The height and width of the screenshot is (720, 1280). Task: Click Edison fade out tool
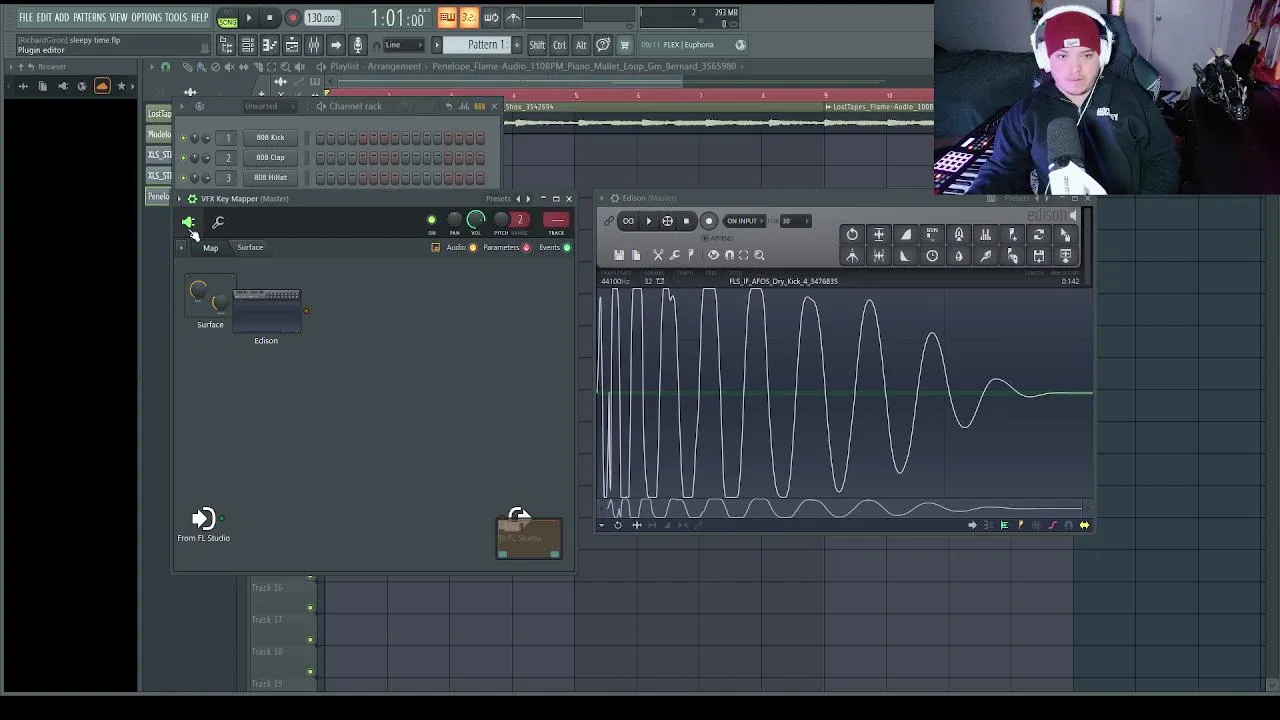click(x=905, y=256)
